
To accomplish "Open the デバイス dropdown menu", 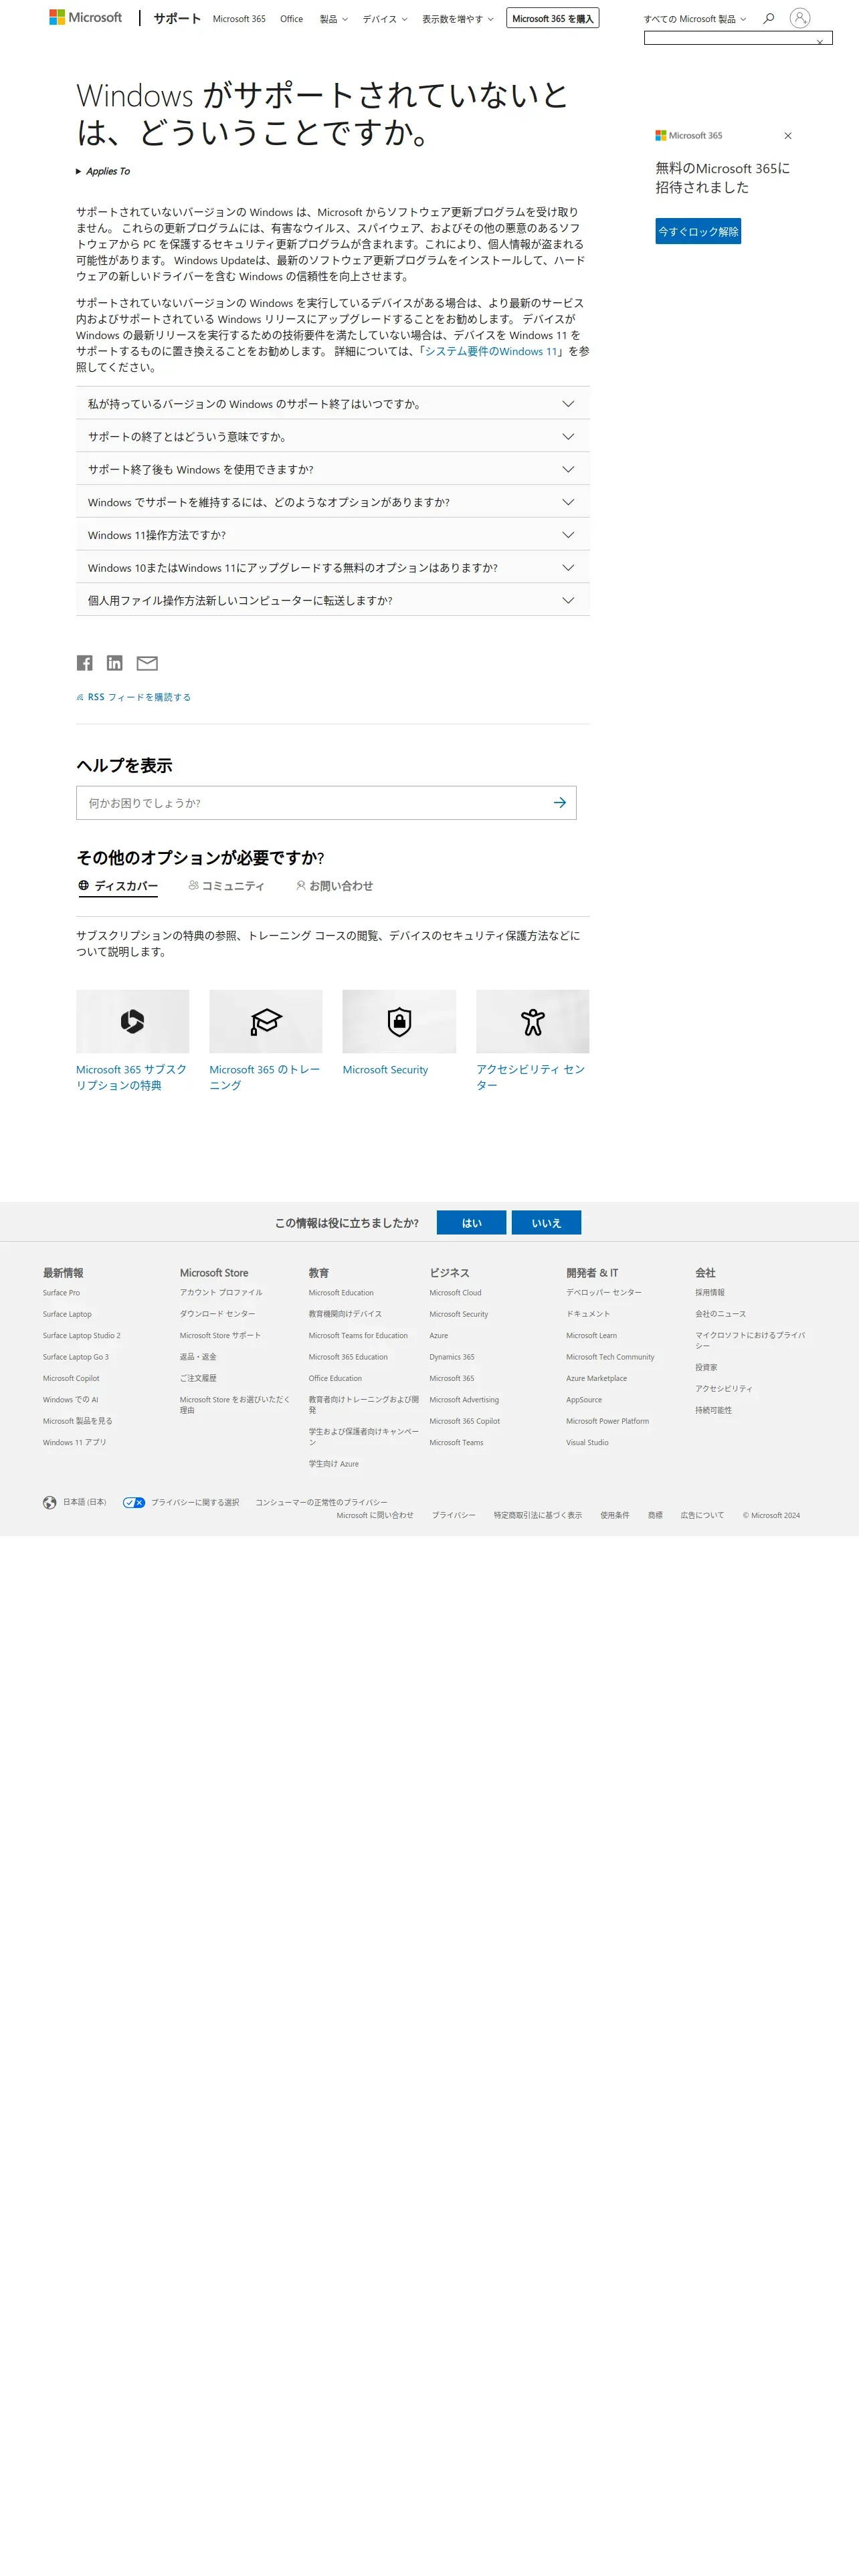I will coord(385,19).
